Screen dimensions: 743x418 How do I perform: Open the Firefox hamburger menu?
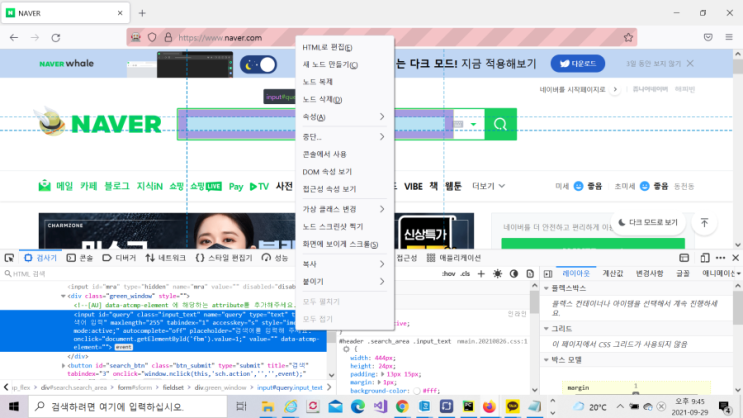click(x=729, y=37)
